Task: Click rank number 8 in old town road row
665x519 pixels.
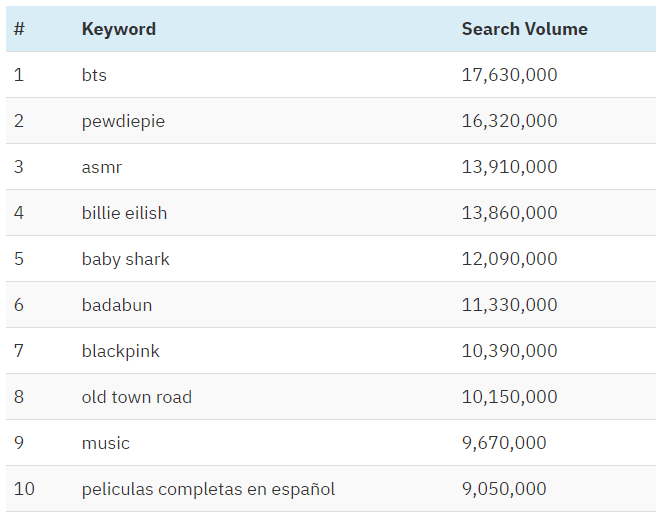Action: point(19,397)
